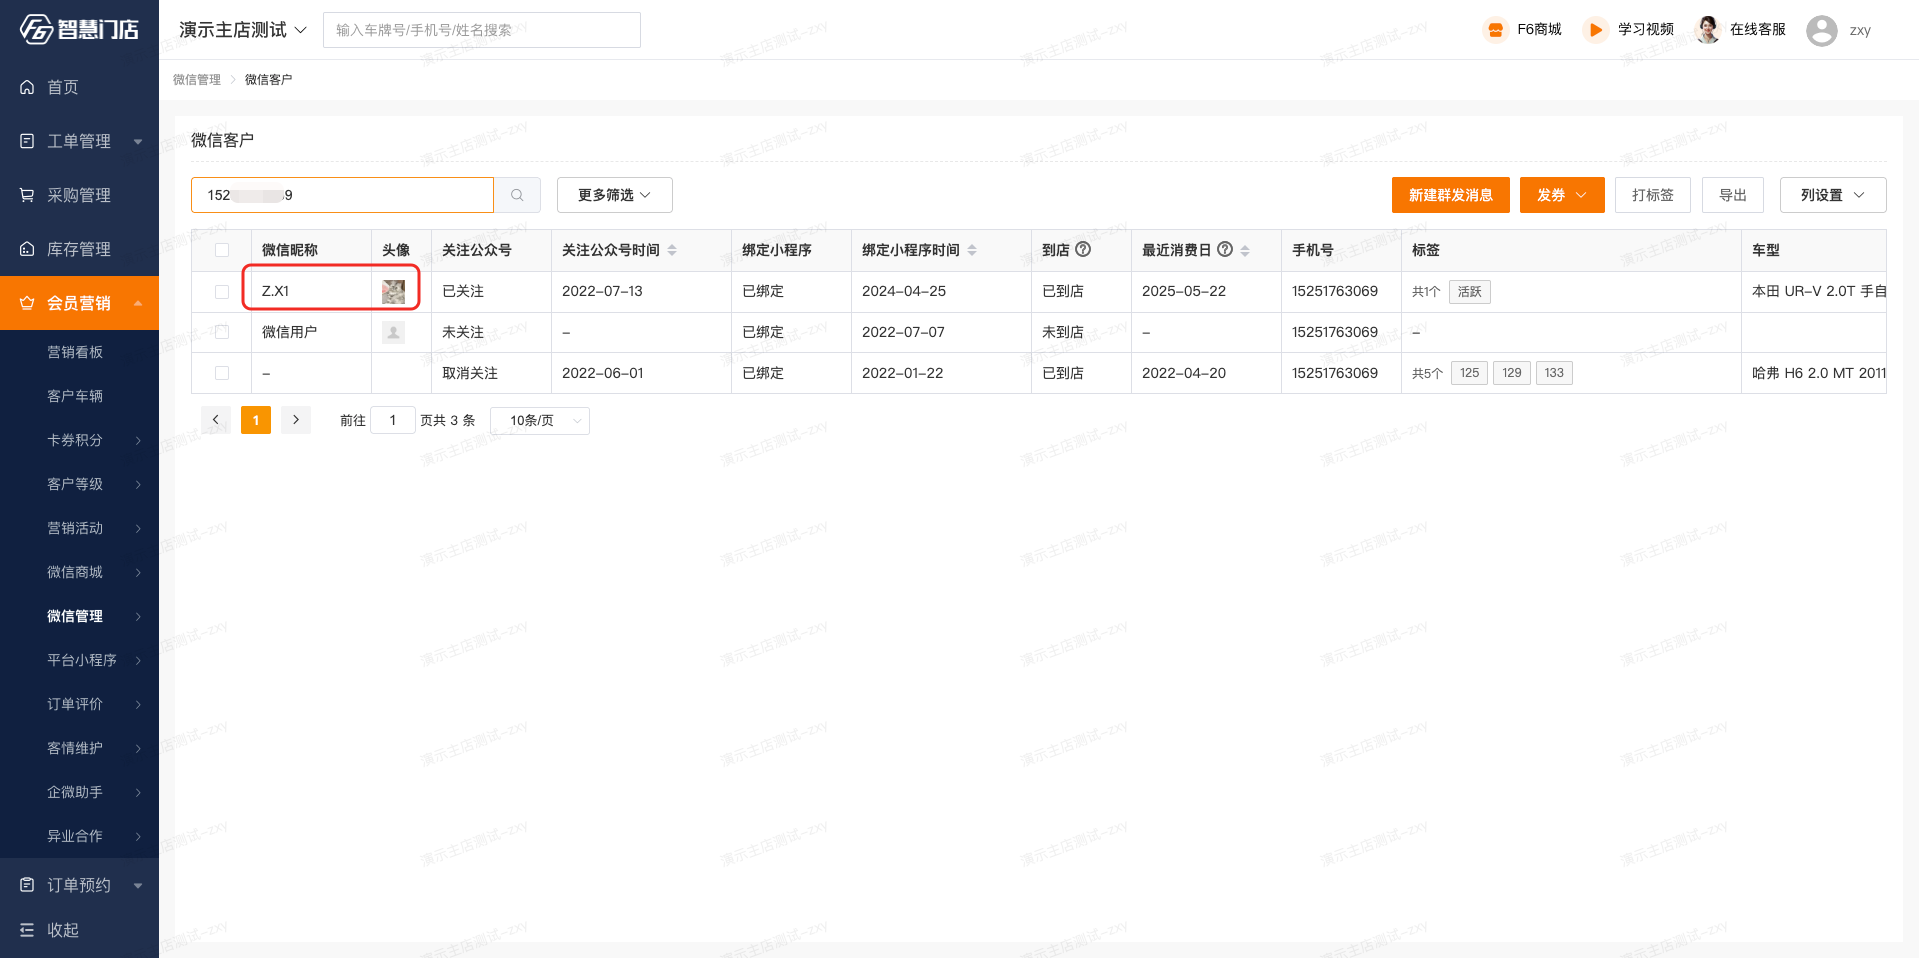This screenshot has height=958, width=1919.
Task: Open 客户车辆 menu item
Action: (x=75, y=396)
